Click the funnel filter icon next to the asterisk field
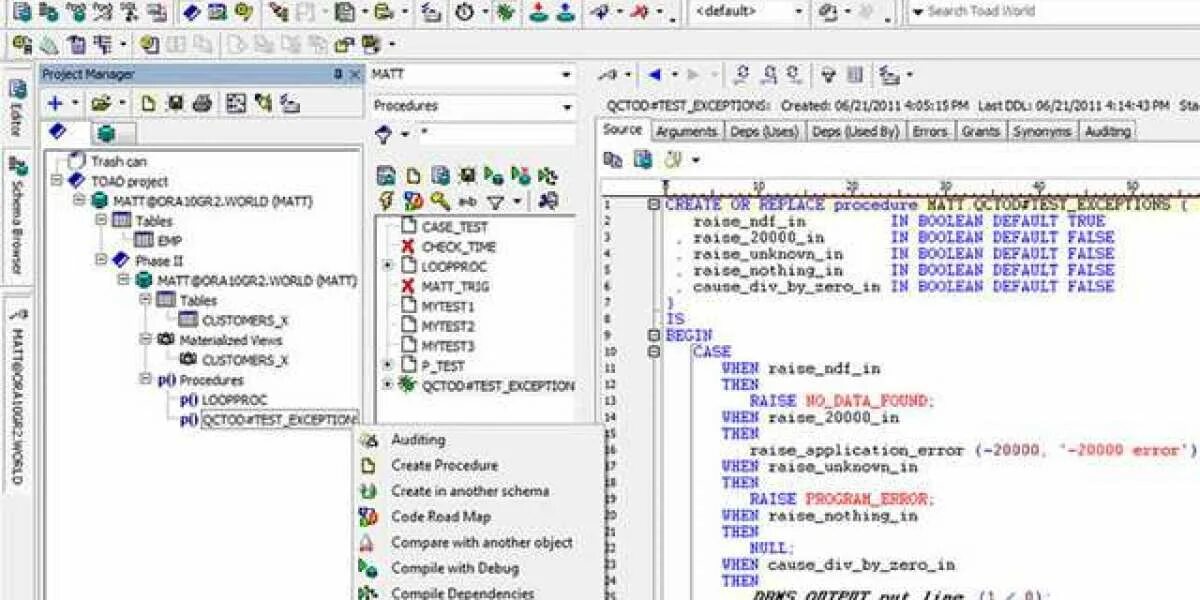Viewport: 1200px width, 600px height. [383, 134]
